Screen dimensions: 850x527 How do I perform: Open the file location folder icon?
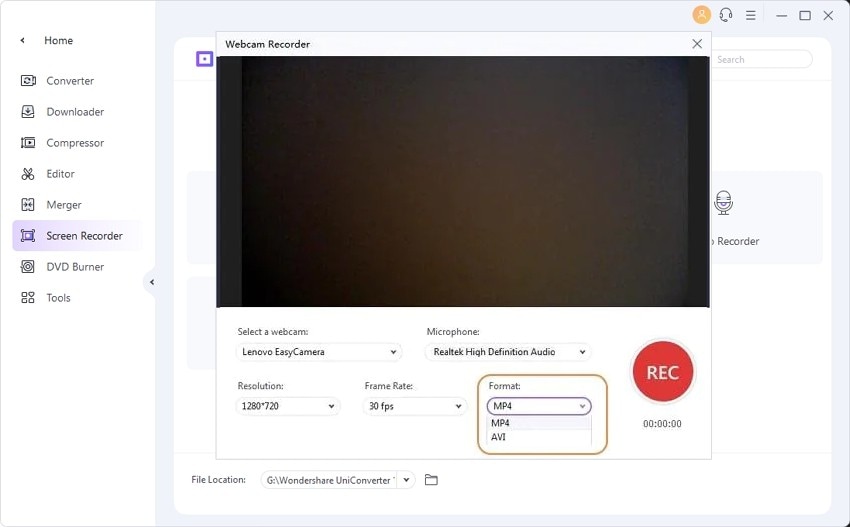click(x=431, y=480)
